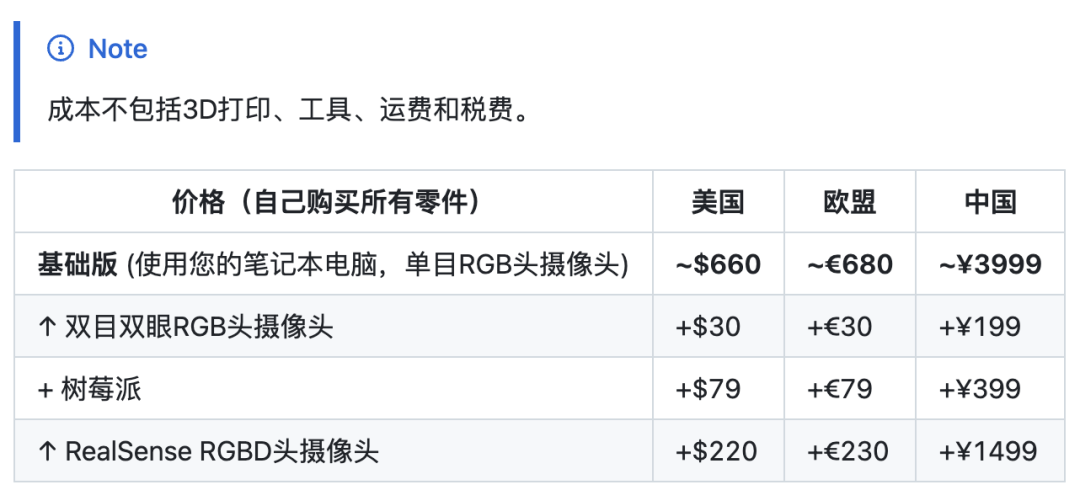Click the up arrow before 双目双眼RGB头摄像头
Screen dimensions: 1080x490
click(47, 327)
